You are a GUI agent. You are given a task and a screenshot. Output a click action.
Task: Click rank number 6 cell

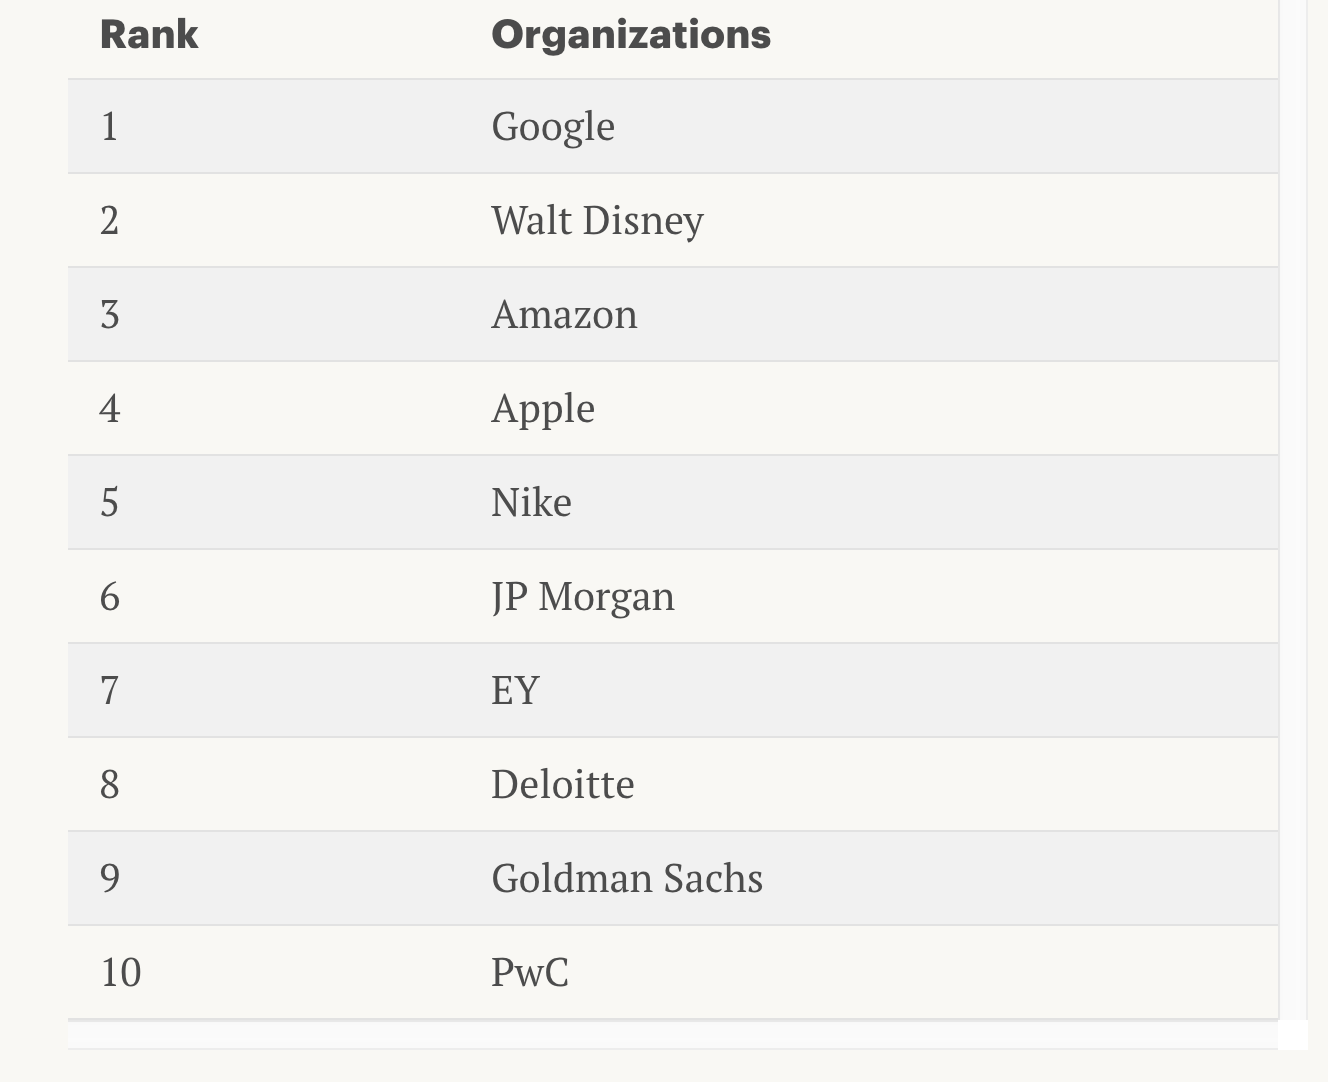coord(110,597)
